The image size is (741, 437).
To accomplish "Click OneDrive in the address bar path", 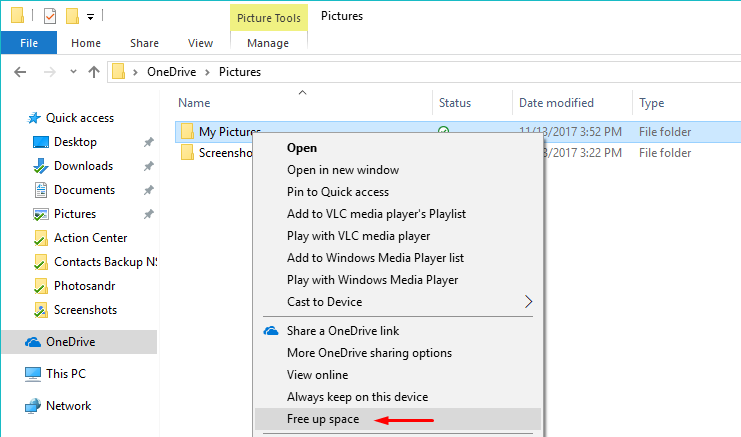I will [x=172, y=72].
